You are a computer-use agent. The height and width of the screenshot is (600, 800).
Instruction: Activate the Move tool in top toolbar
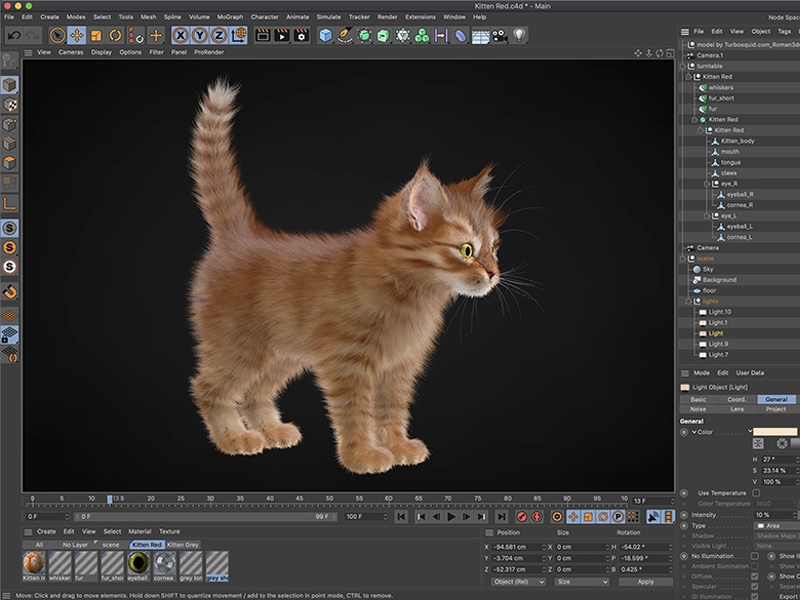[77, 35]
